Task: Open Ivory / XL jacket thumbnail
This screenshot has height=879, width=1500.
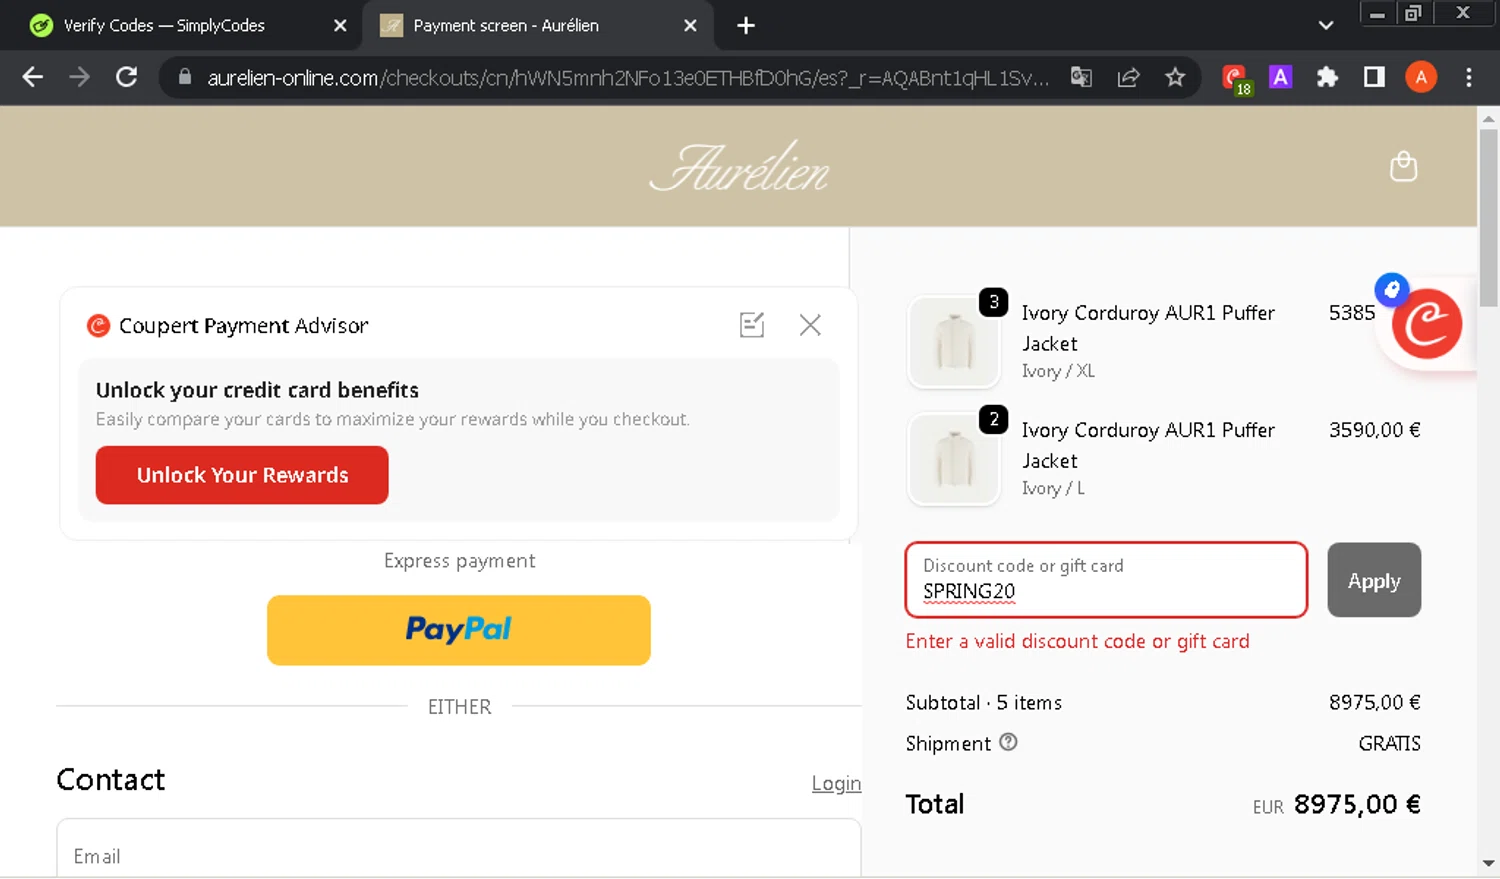Action: click(x=954, y=342)
